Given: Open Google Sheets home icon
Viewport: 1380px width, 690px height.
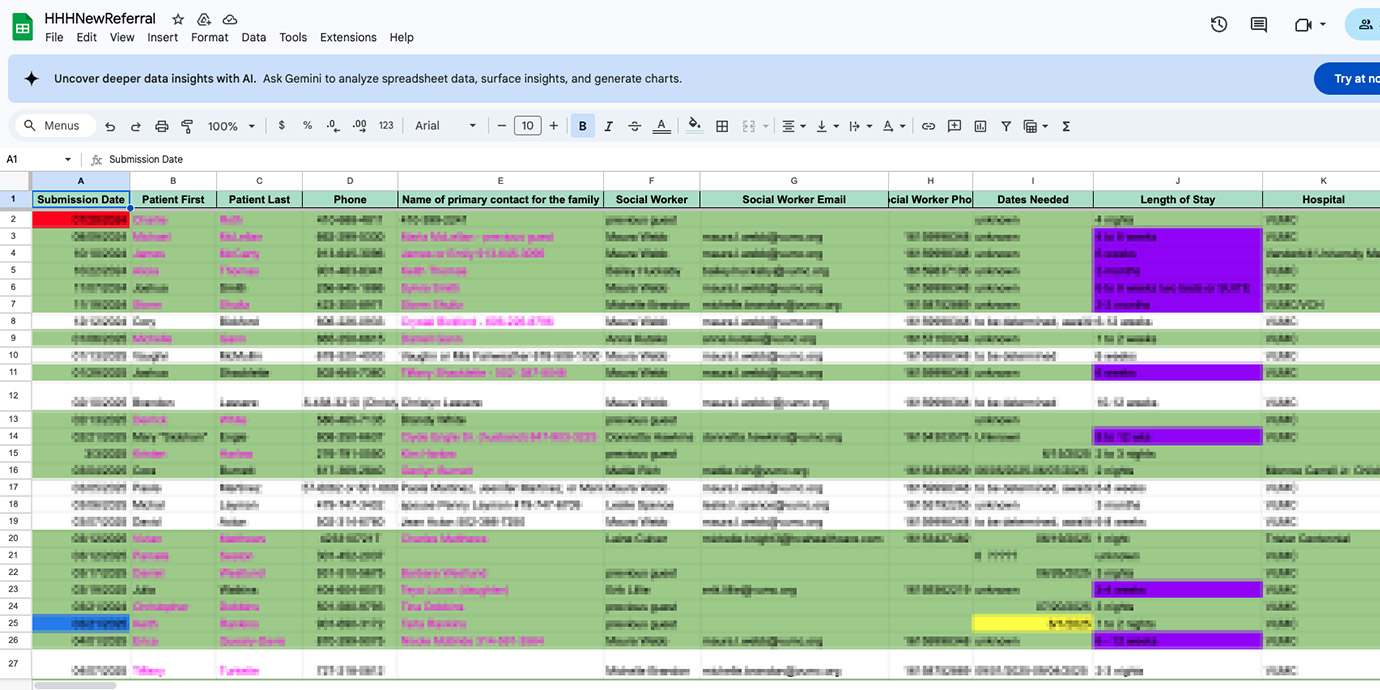Looking at the screenshot, I should tap(22, 27).
